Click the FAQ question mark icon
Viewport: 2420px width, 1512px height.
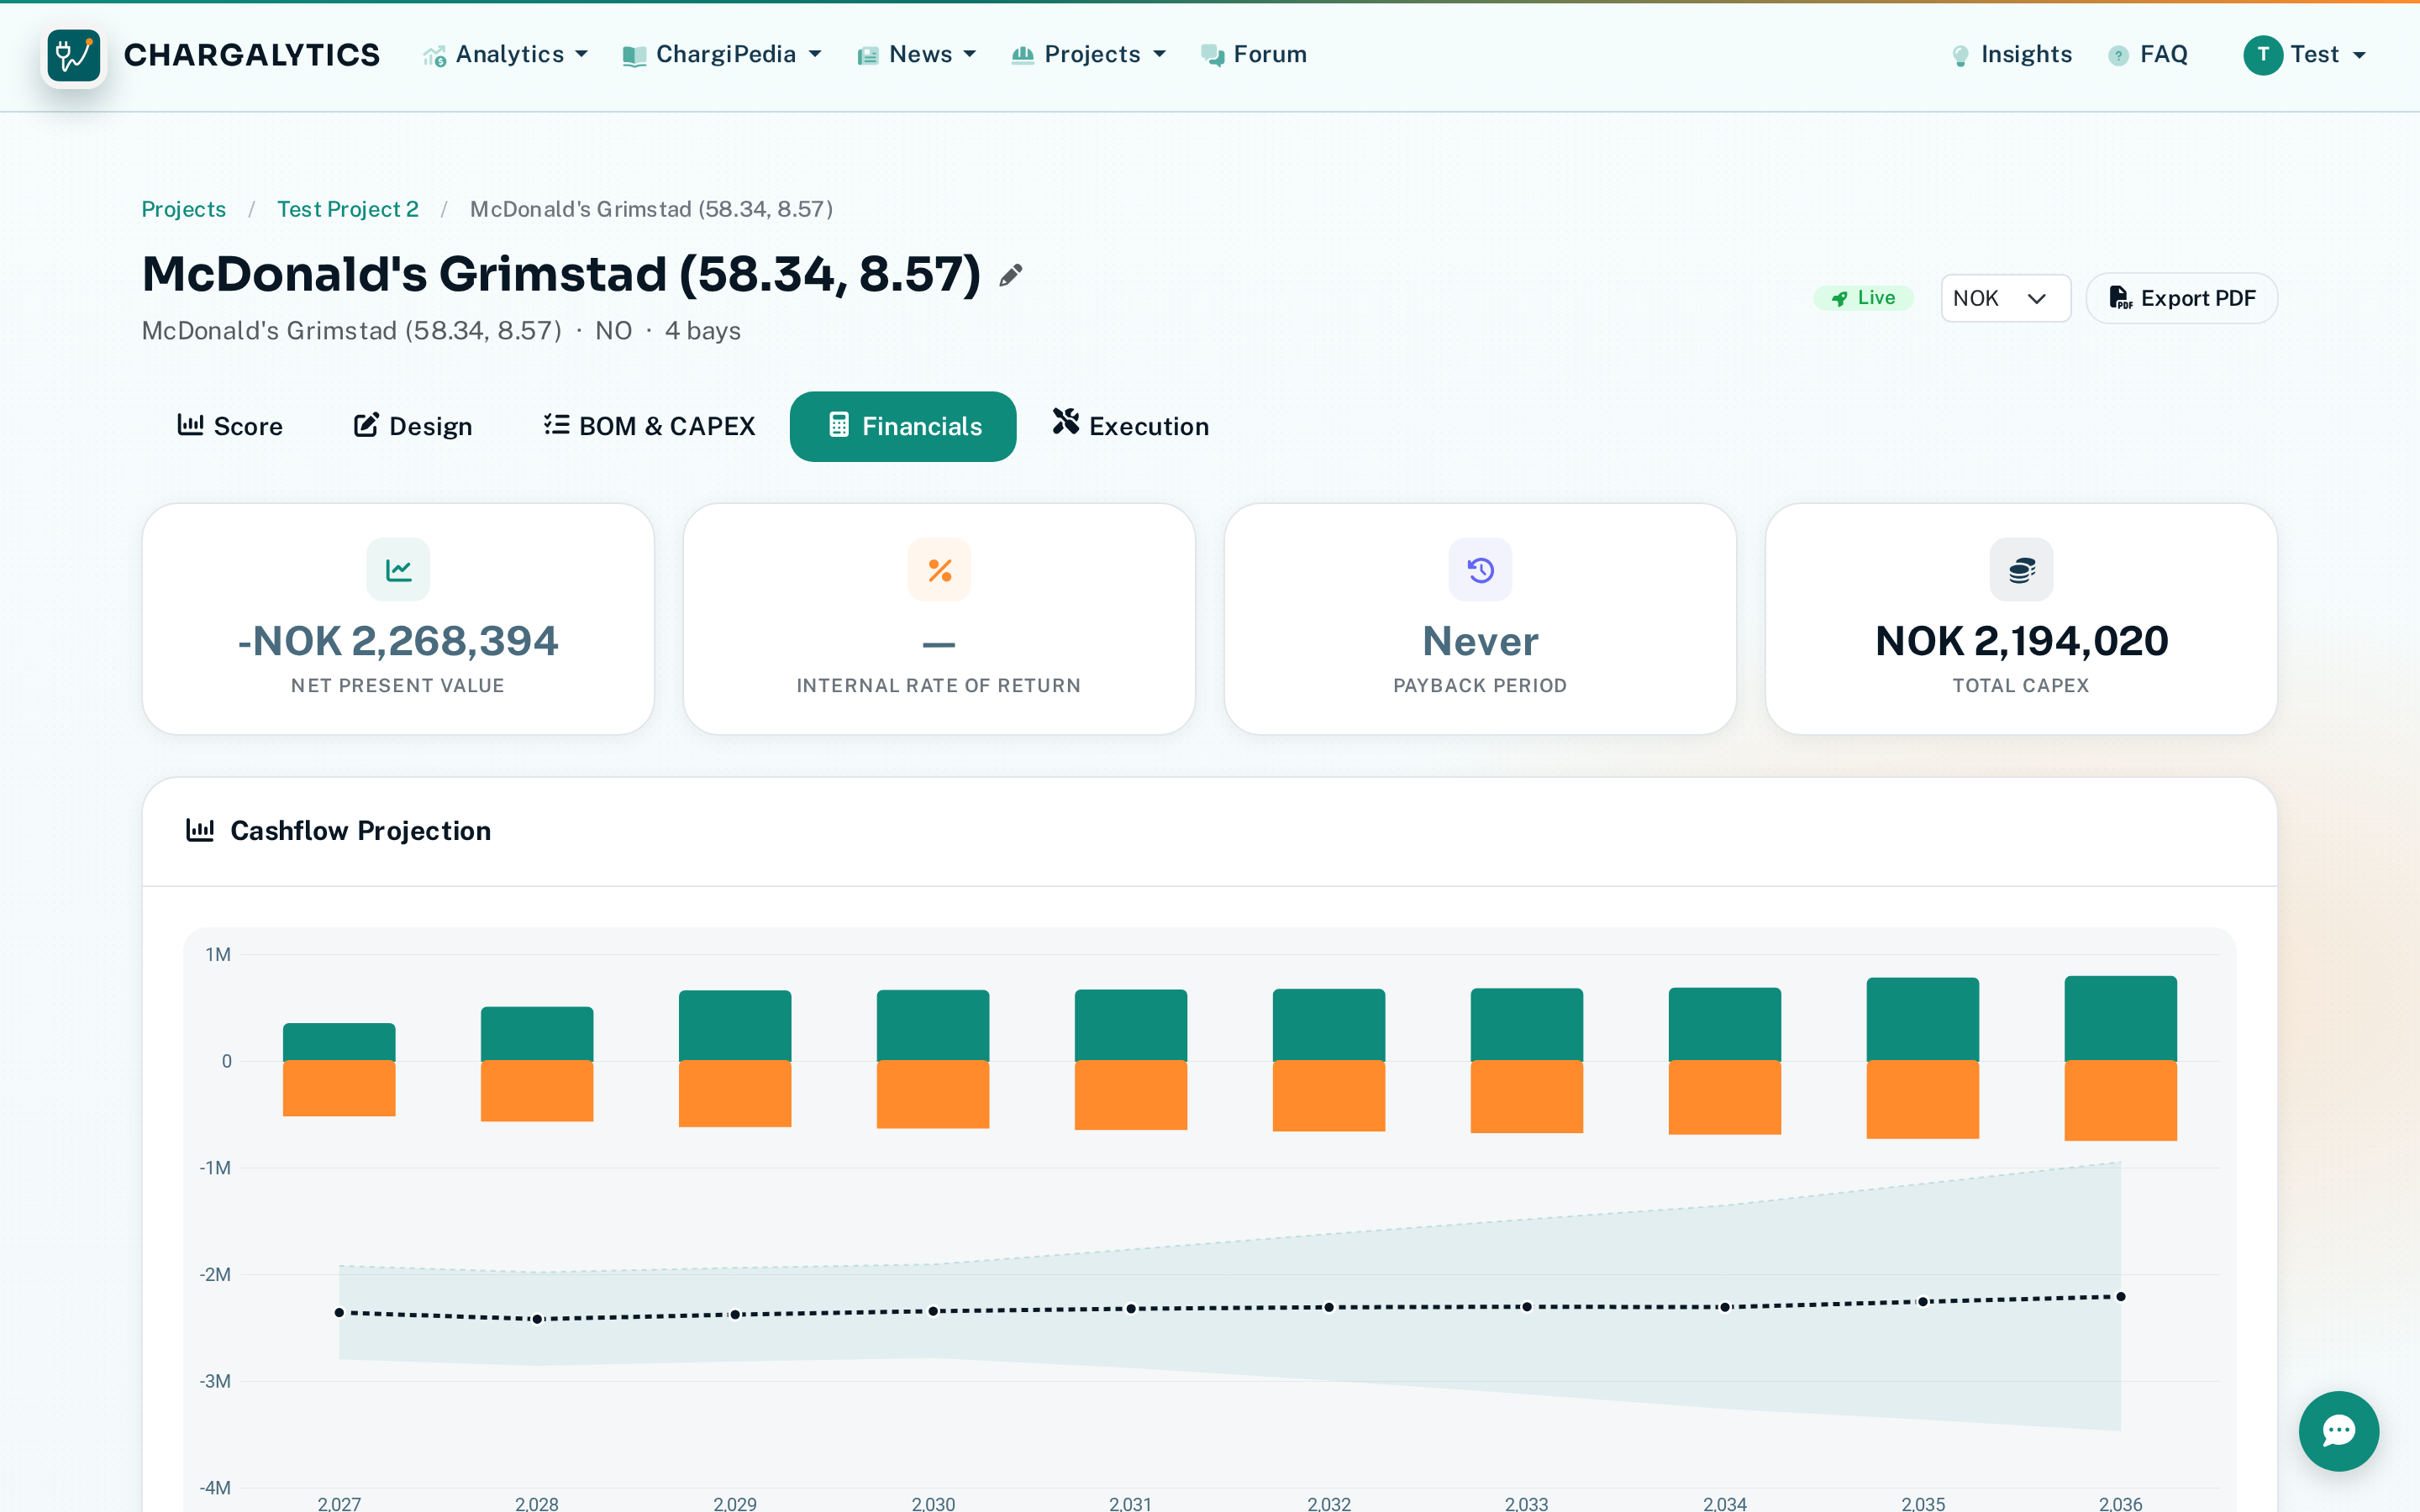pyautogui.click(x=2118, y=56)
